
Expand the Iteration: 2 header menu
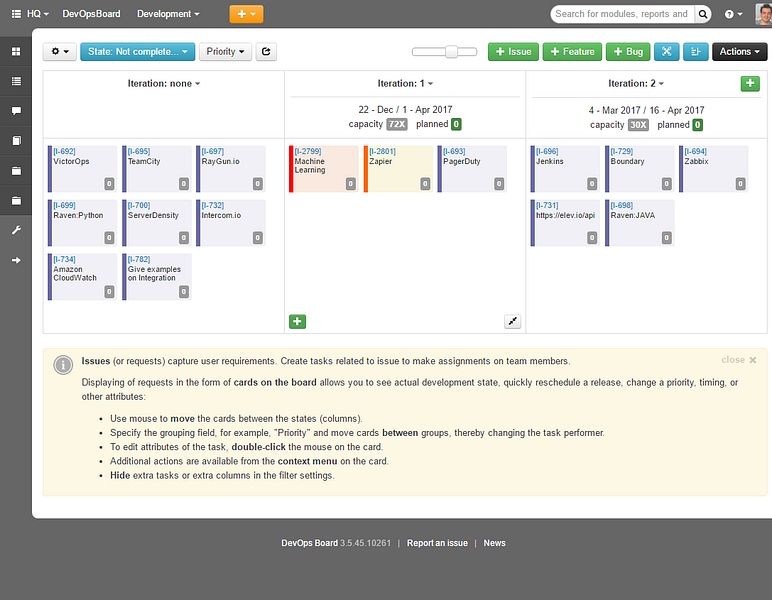tap(636, 84)
